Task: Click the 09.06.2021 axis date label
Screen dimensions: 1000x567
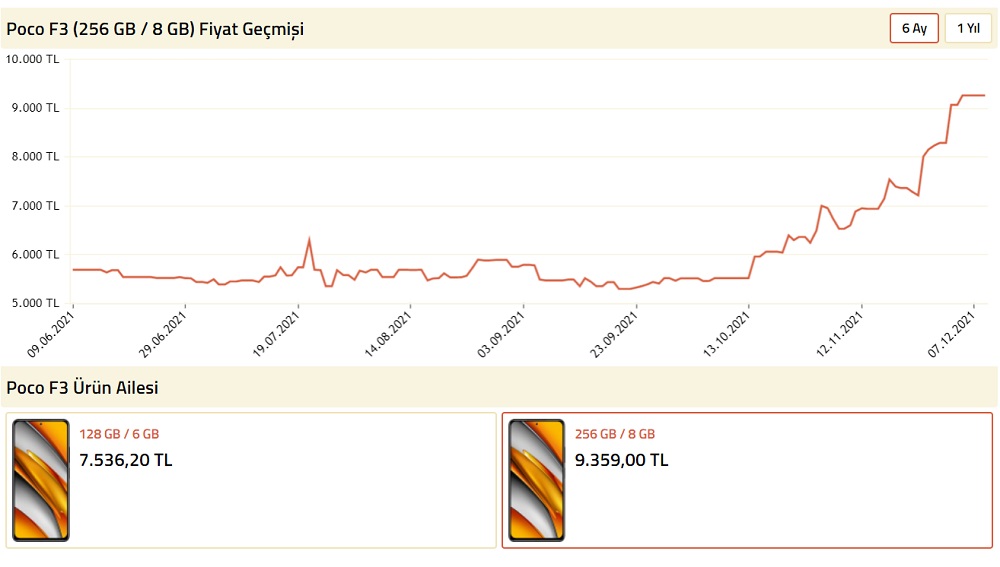Action: (50, 333)
